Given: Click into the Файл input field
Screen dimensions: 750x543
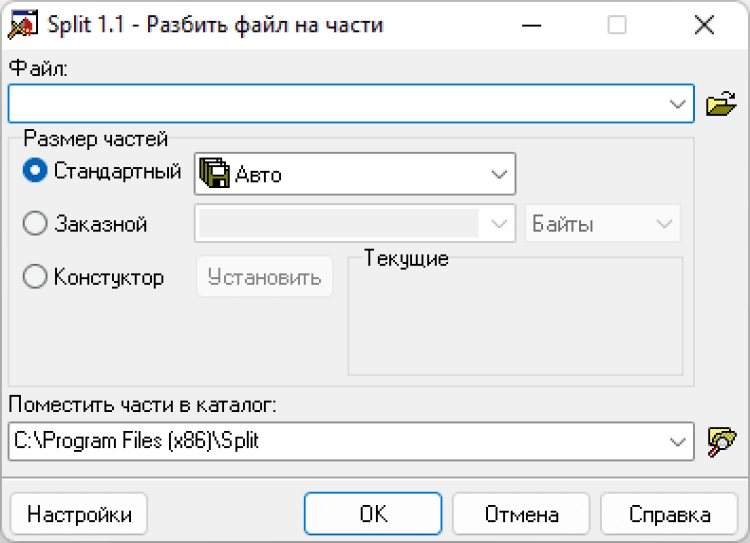Looking at the screenshot, I should (335, 103).
